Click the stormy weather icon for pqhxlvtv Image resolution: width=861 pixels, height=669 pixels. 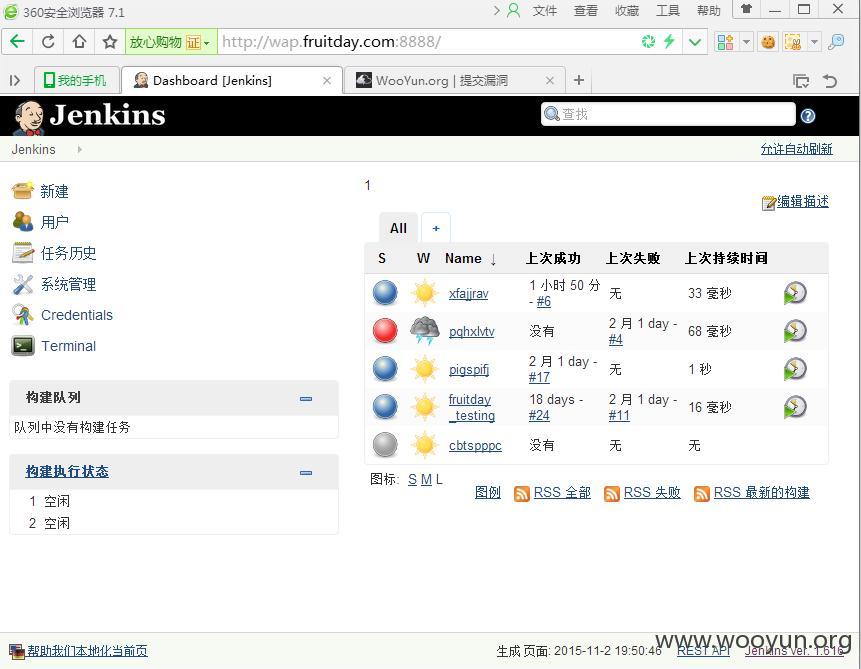[424, 330]
